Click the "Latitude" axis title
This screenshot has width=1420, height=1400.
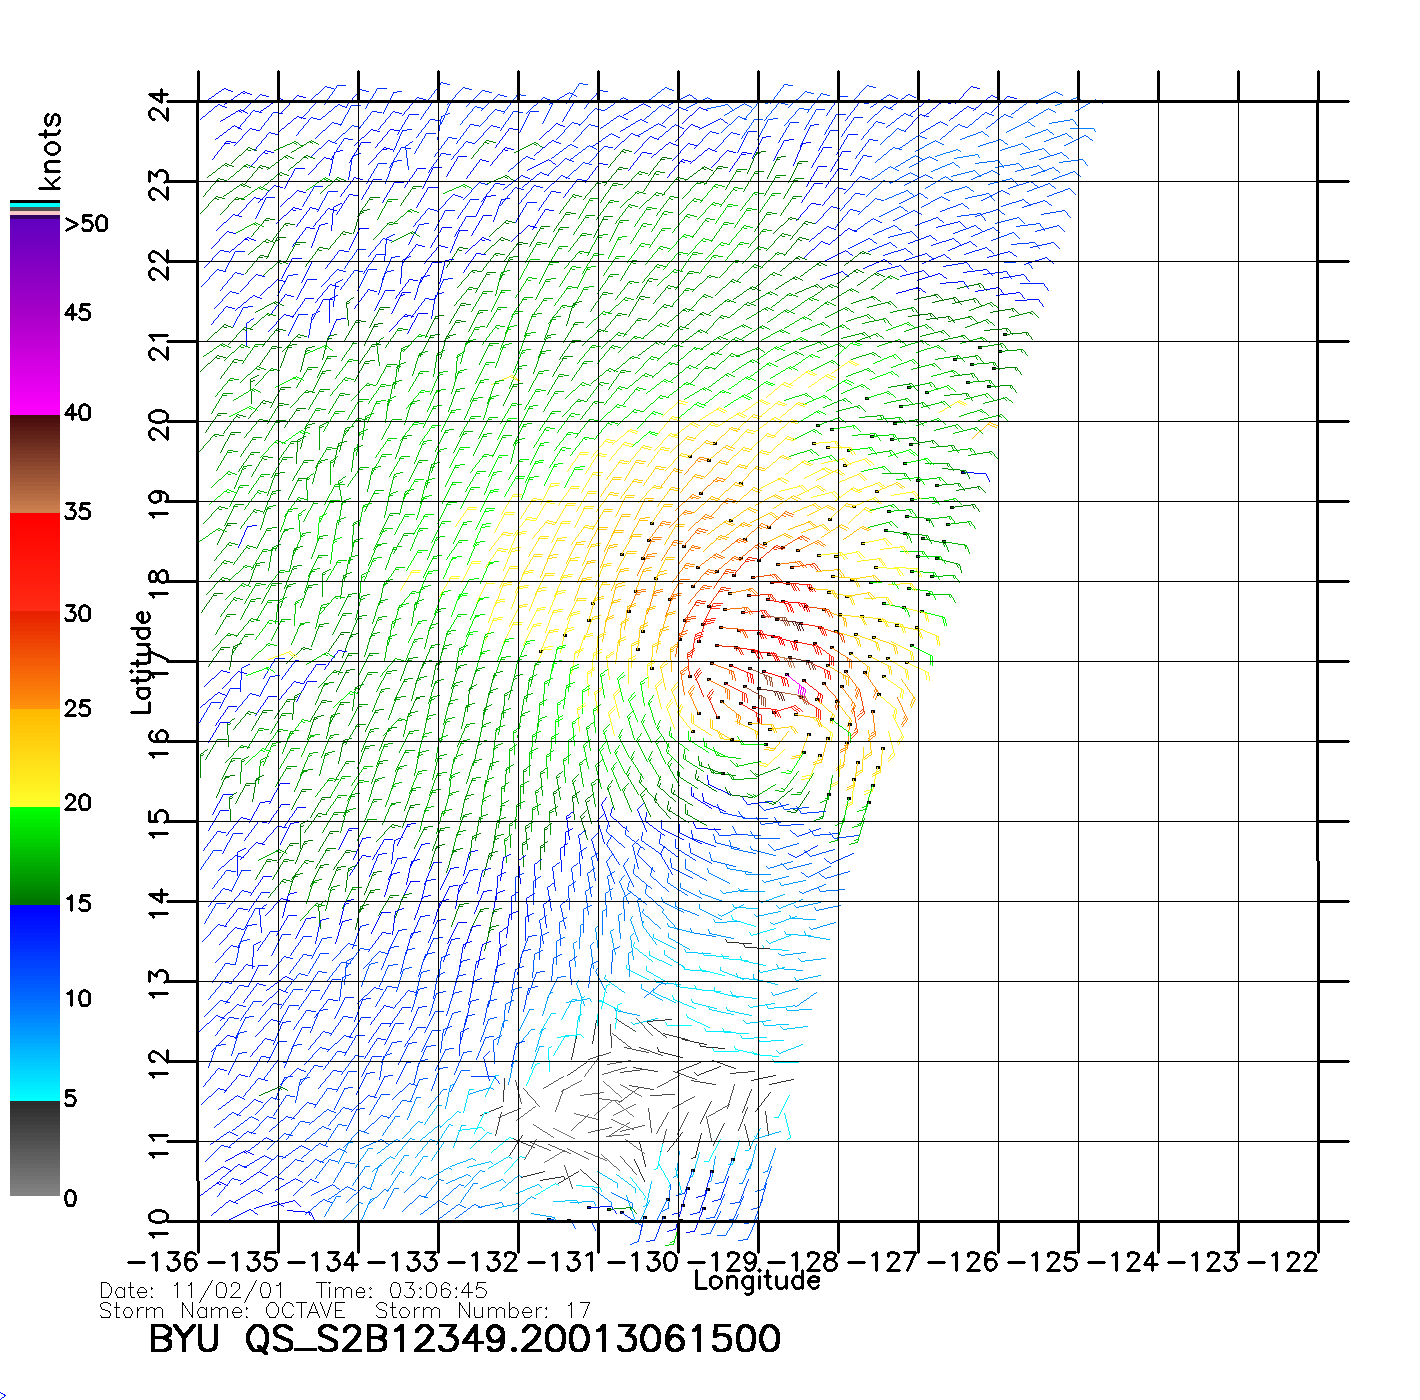[142, 662]
